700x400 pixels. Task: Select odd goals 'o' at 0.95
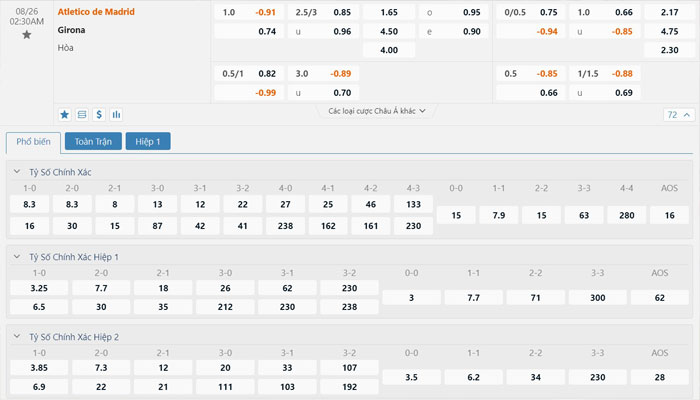point(454,12)
